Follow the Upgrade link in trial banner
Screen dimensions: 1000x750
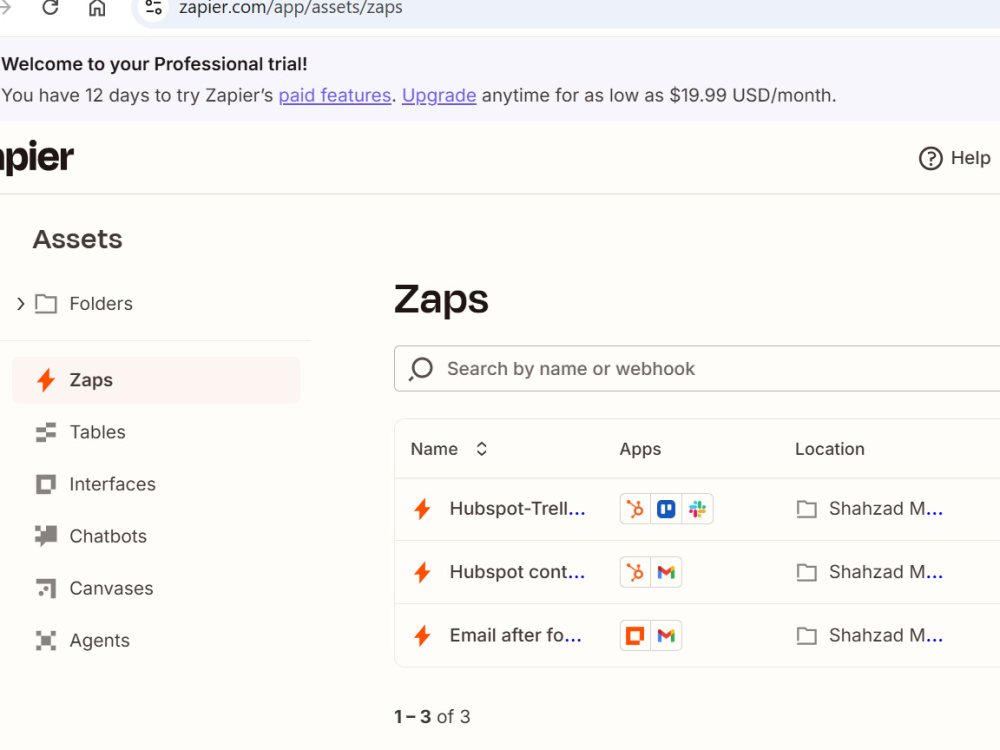point(439,95)
